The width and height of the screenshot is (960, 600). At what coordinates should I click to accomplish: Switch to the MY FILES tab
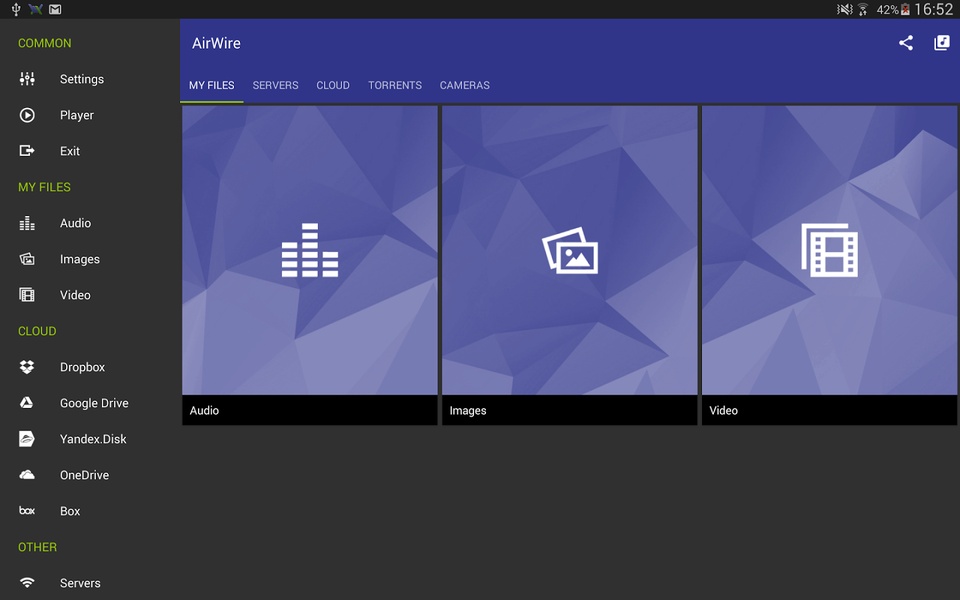[x=212, y=85]
